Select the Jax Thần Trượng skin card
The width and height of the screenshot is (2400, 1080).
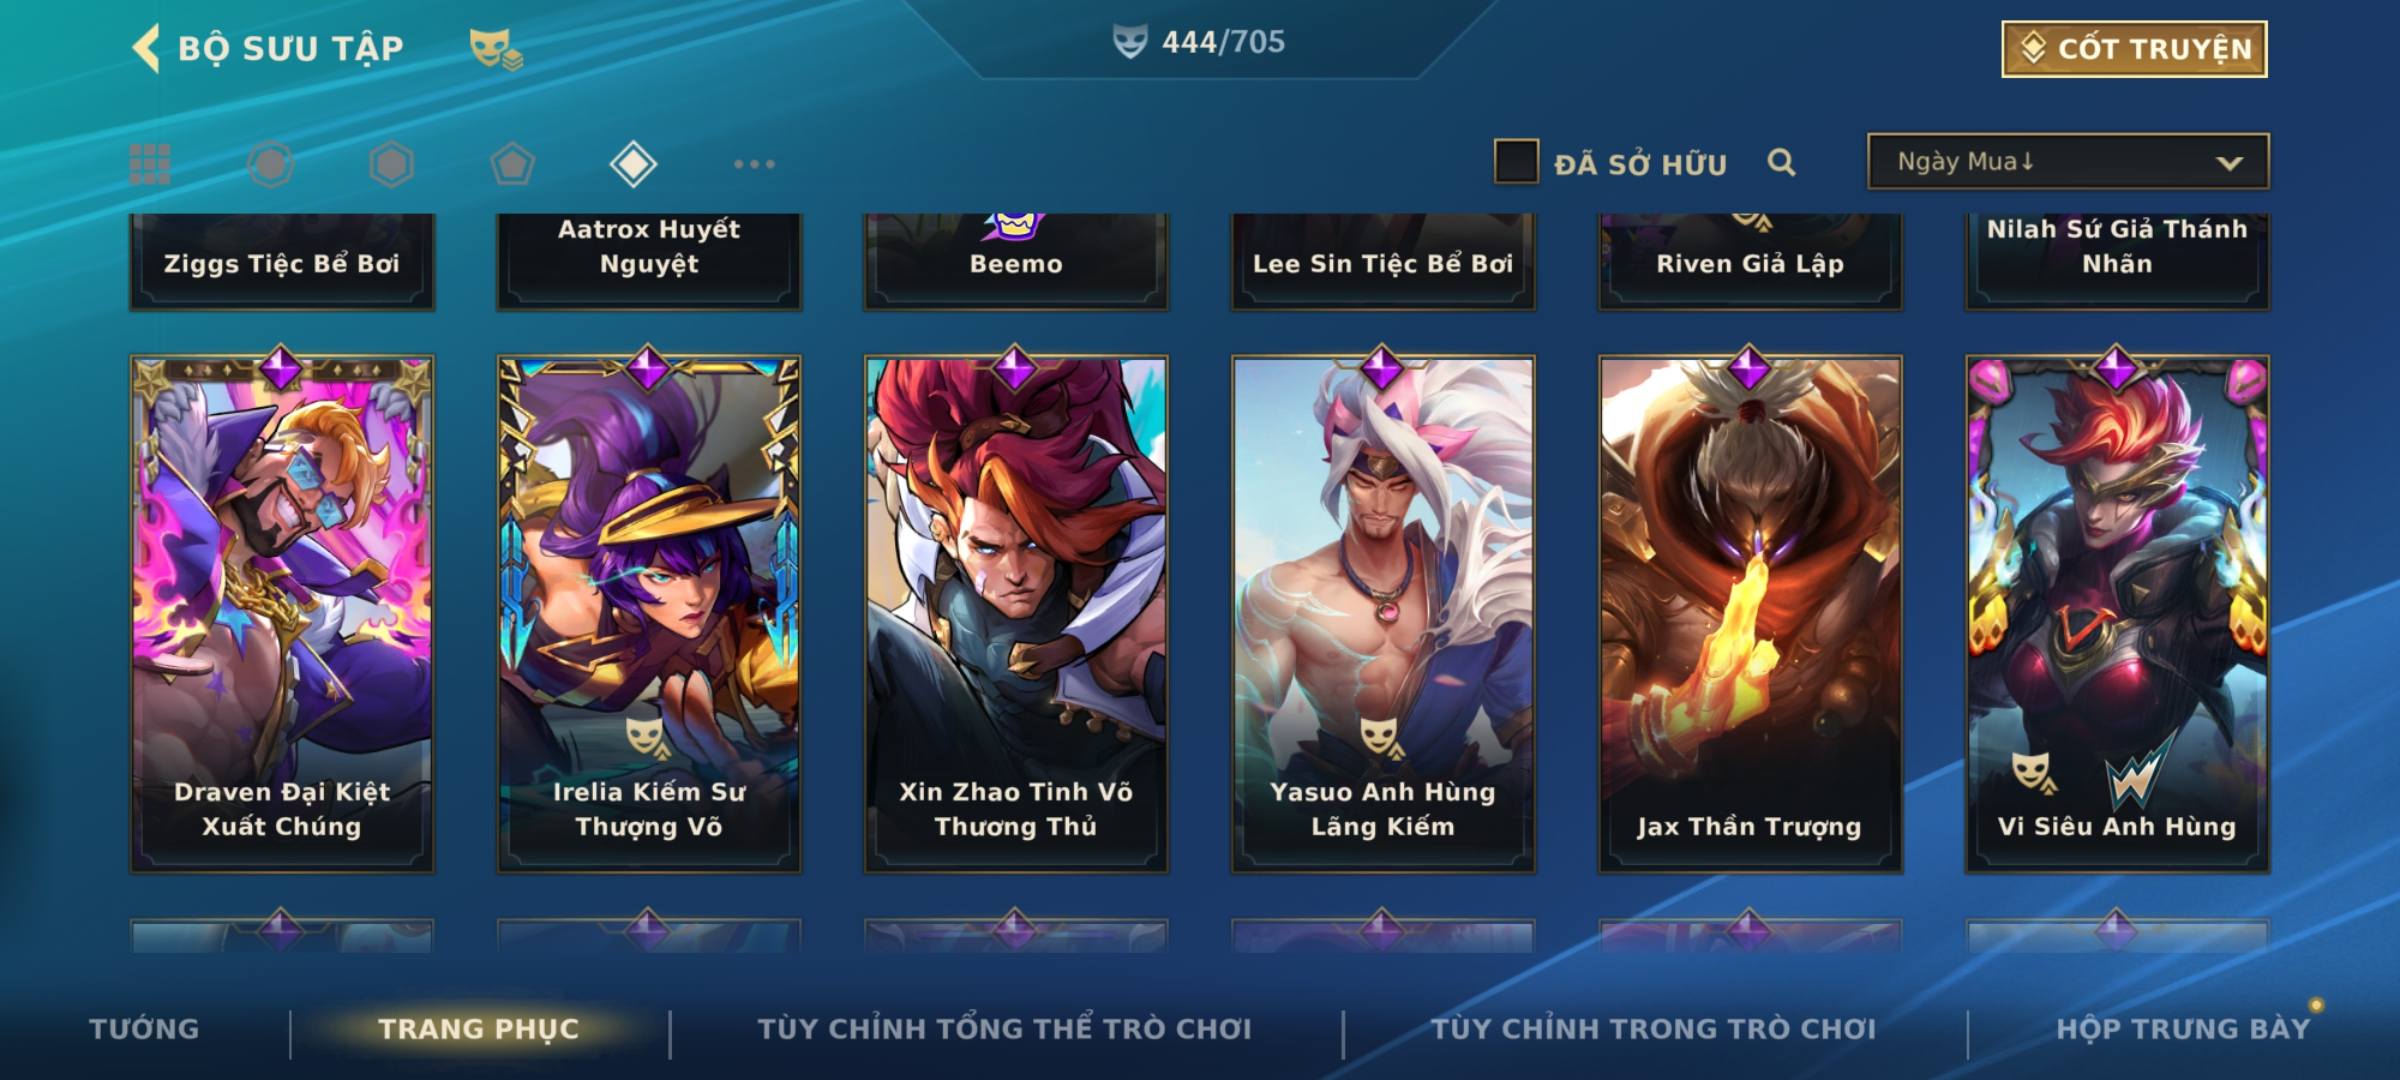coord(1750,614)
